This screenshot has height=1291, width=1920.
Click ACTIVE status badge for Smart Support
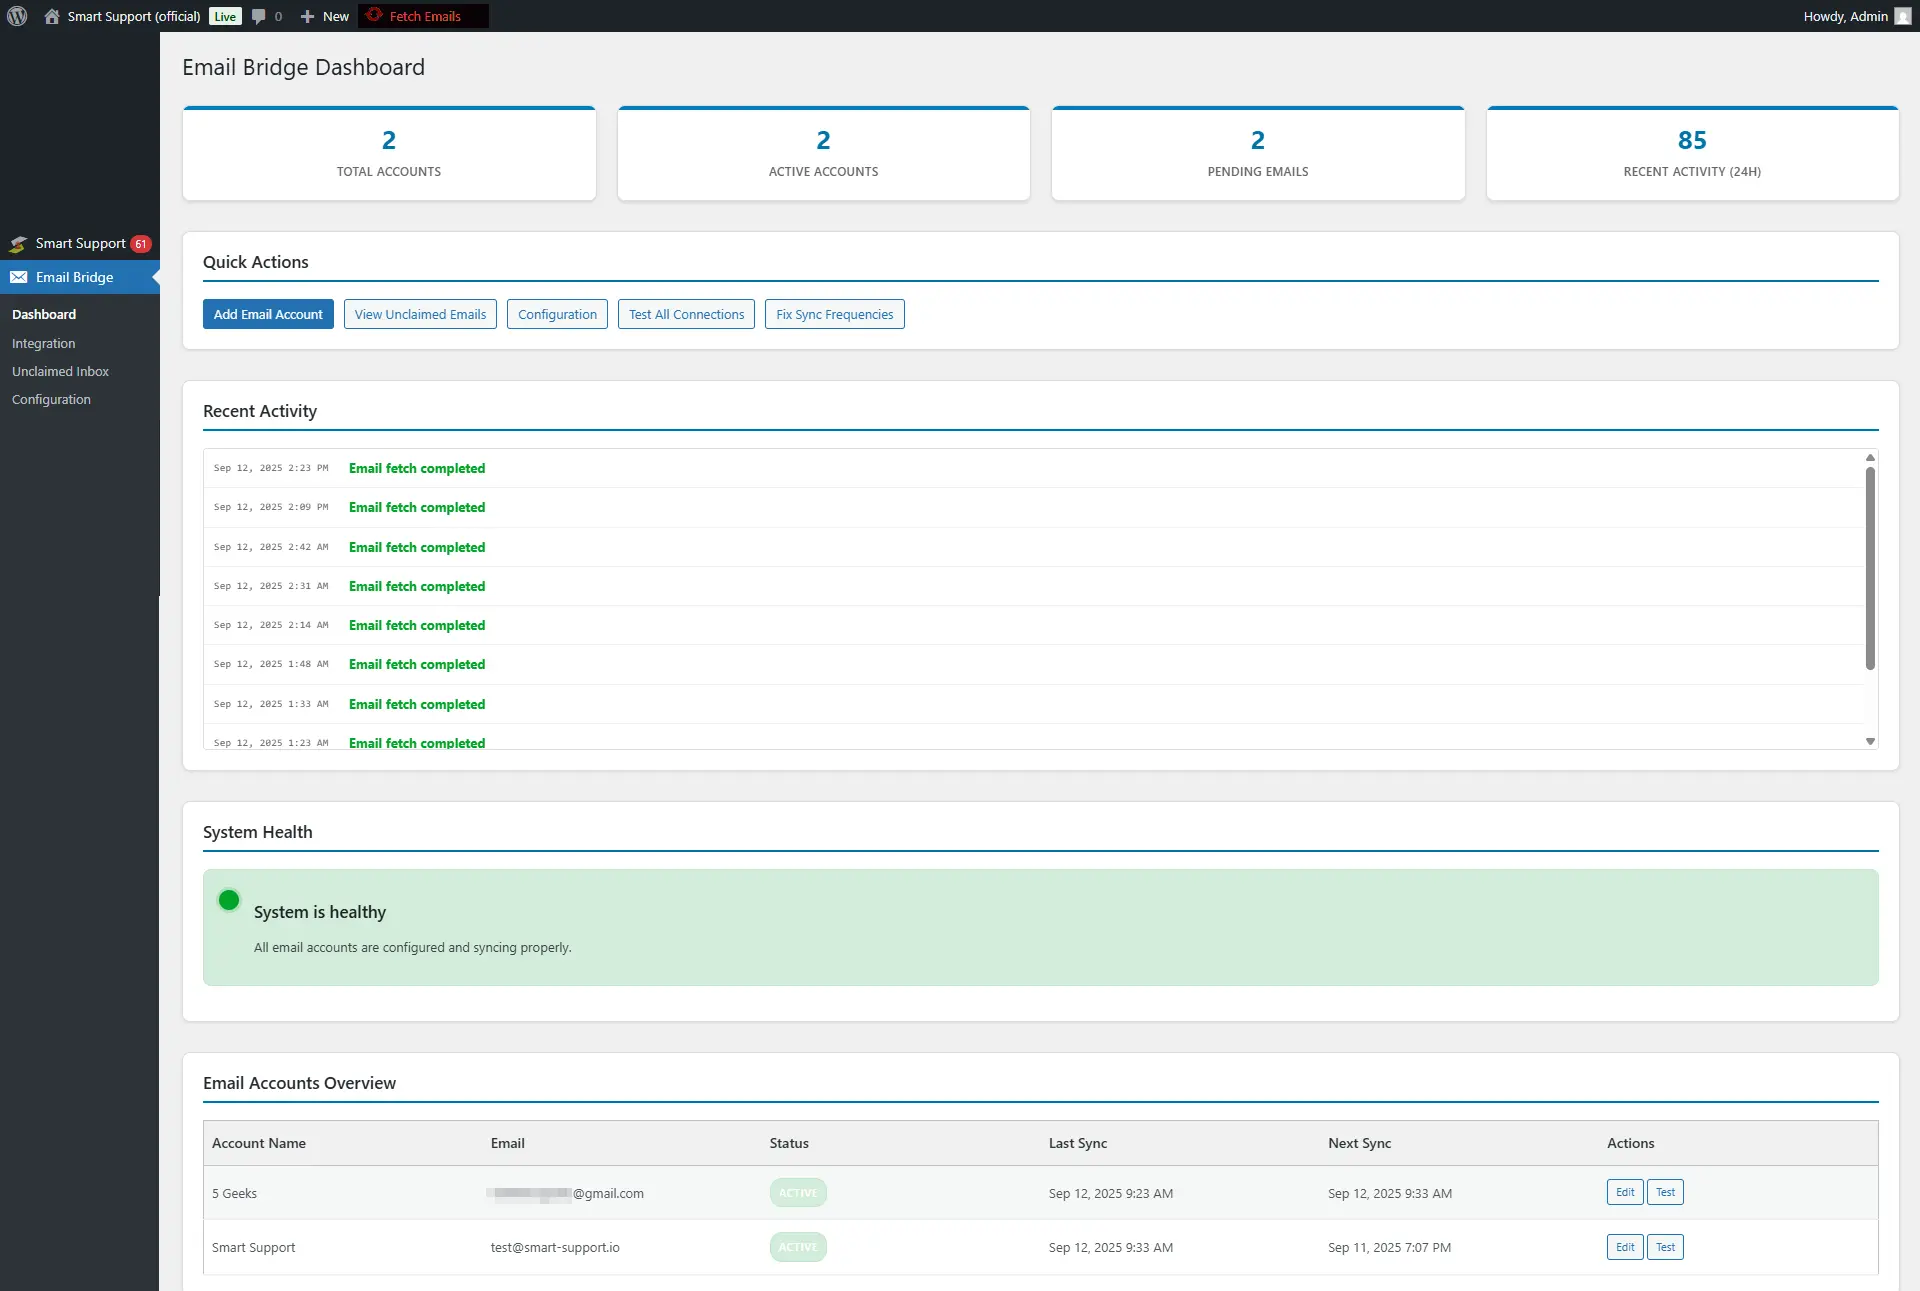(x=798, y=1247)
